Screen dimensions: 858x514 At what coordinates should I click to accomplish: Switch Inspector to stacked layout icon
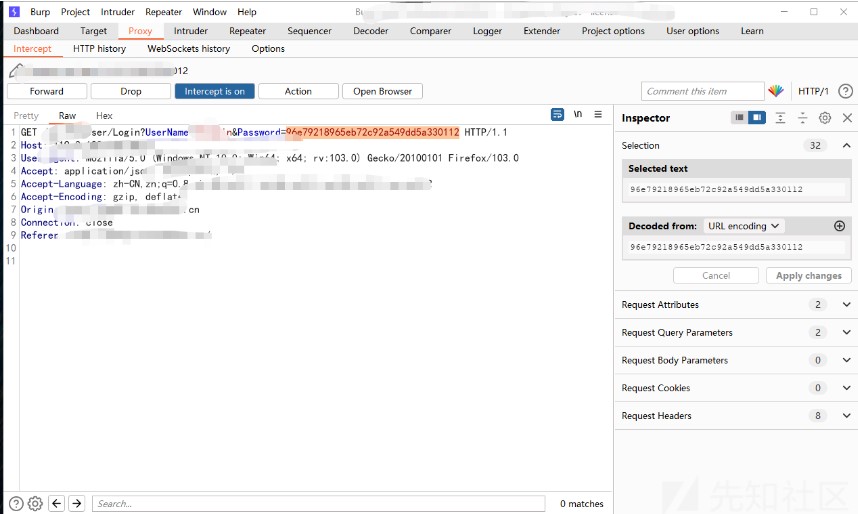[x=739, y=117]
